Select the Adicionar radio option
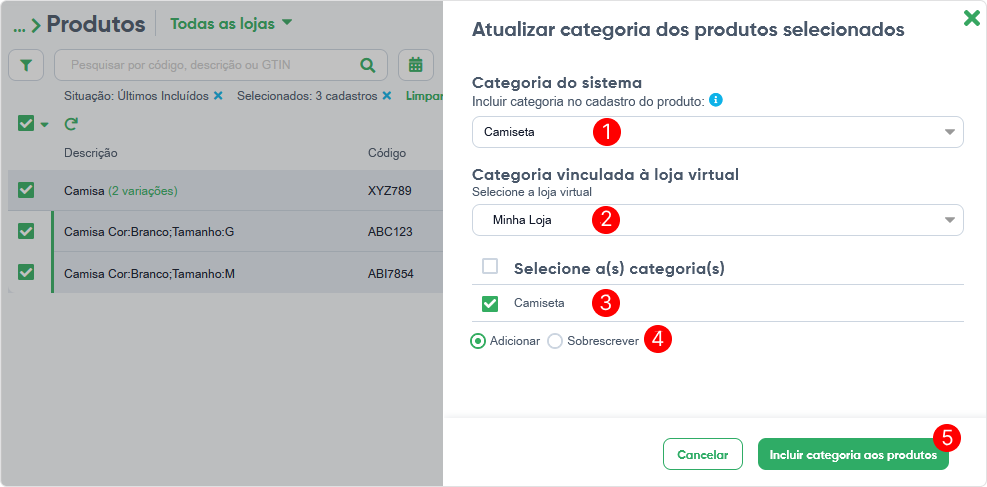 (x=478, y=341)
